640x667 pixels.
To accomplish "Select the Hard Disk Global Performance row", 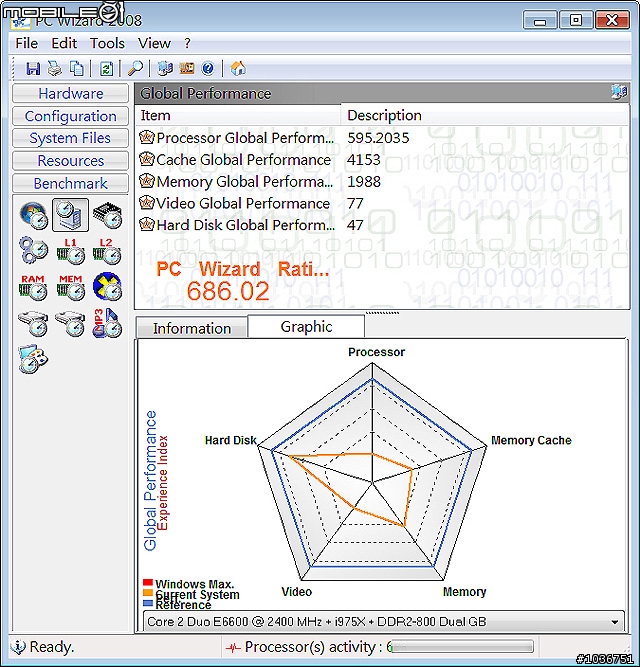I will tap(382, 225).
